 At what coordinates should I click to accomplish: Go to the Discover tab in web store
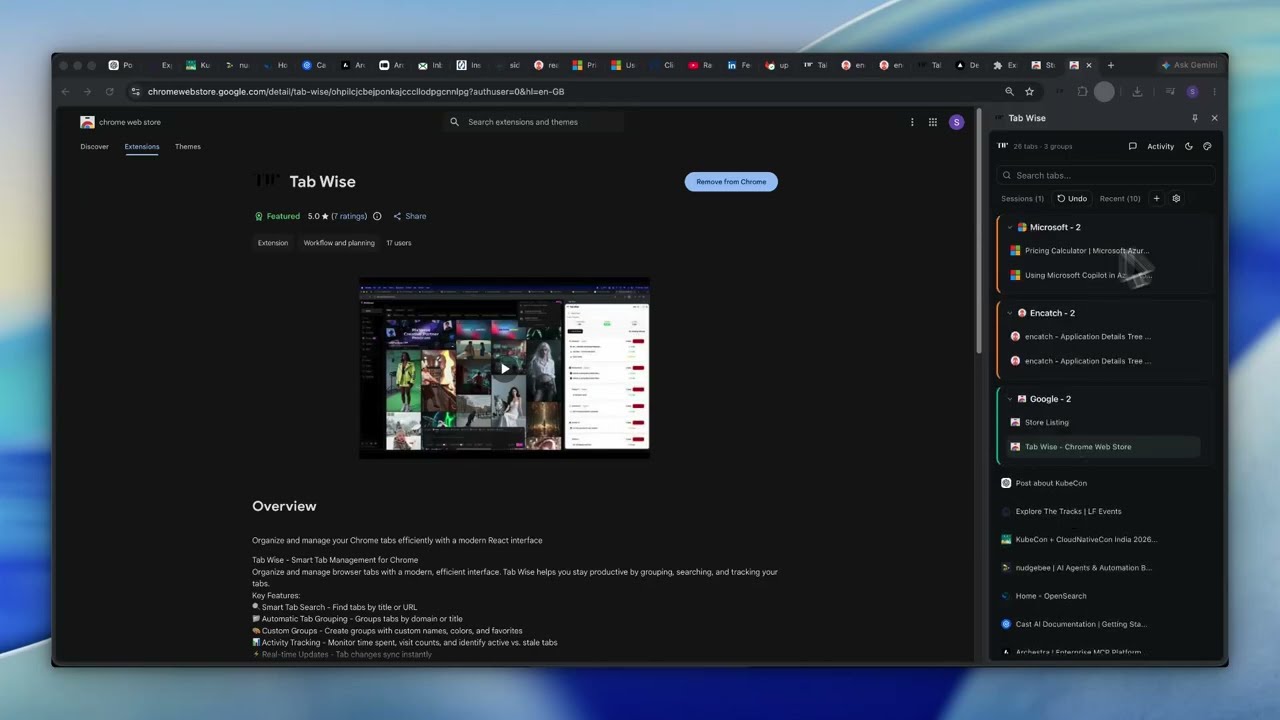tap(95, 147)
